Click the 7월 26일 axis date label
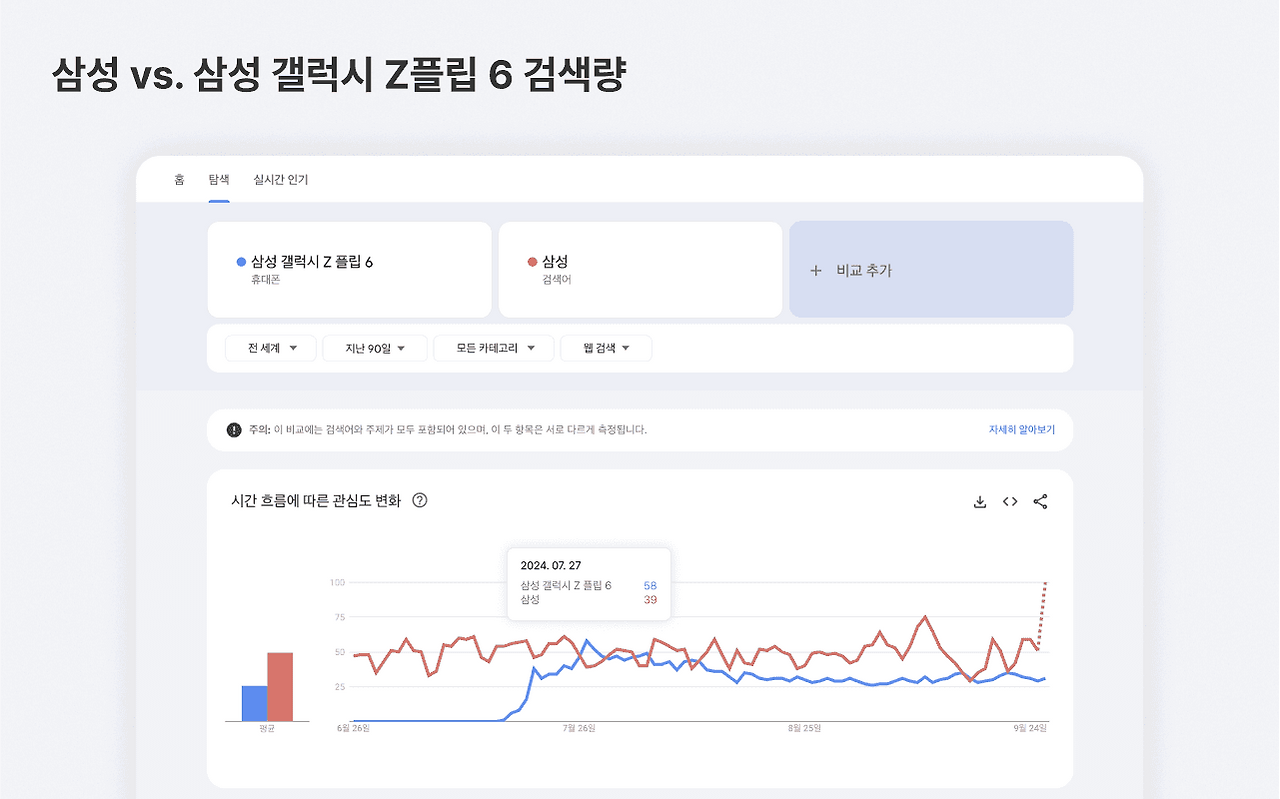This screenshot has height=799, width=1280. pyautogui.click(x=580, y=729)
